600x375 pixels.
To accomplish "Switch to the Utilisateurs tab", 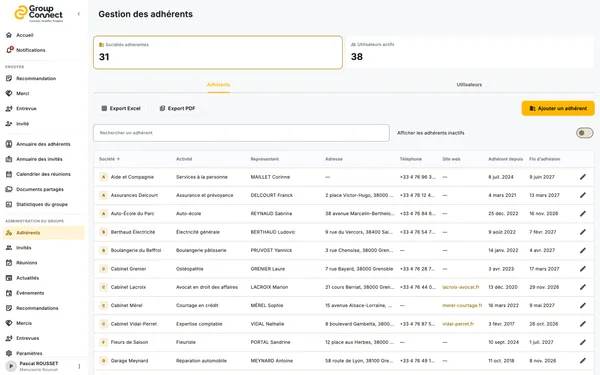I will [469, 85].
